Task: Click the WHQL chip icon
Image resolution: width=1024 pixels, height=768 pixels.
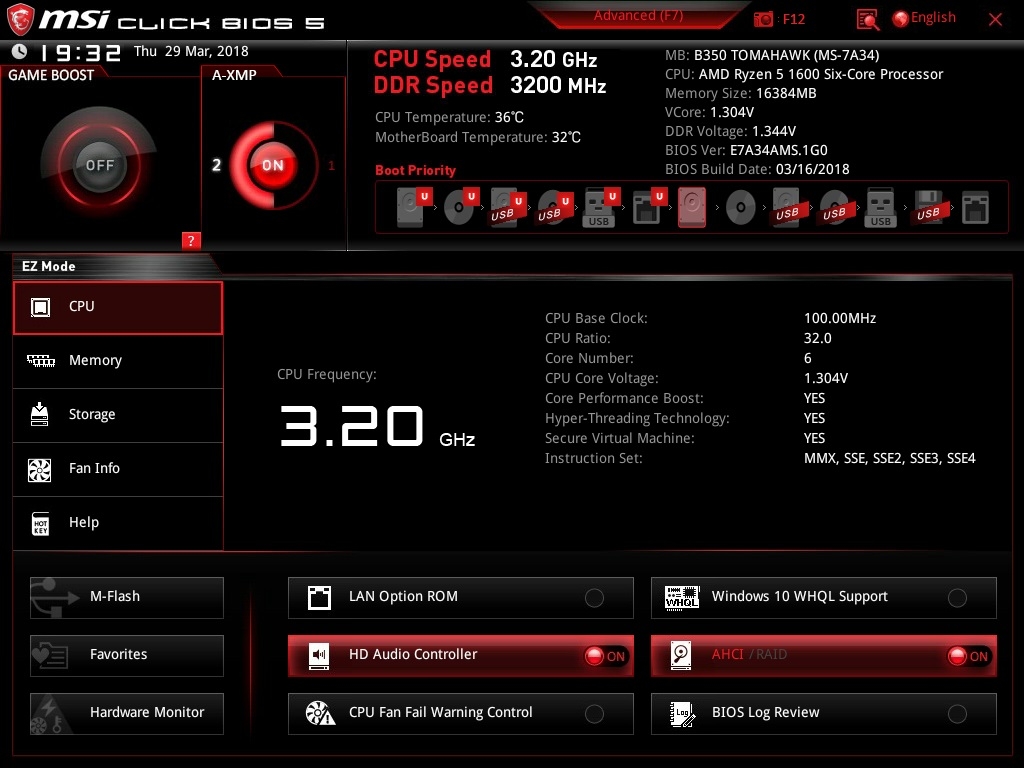Action: pos(682,598)
